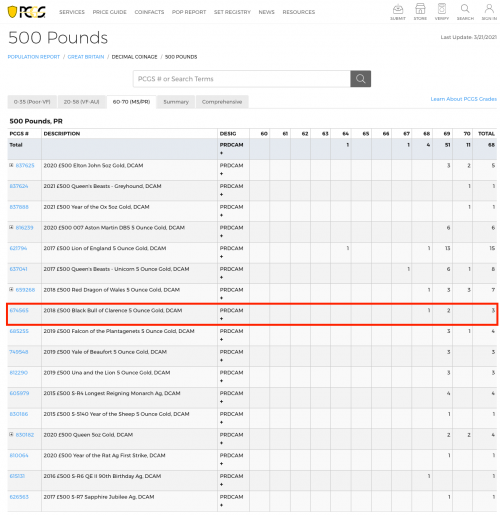Open the News menu
The width and height of the screenshot is (500, 515).
(267, 12)
